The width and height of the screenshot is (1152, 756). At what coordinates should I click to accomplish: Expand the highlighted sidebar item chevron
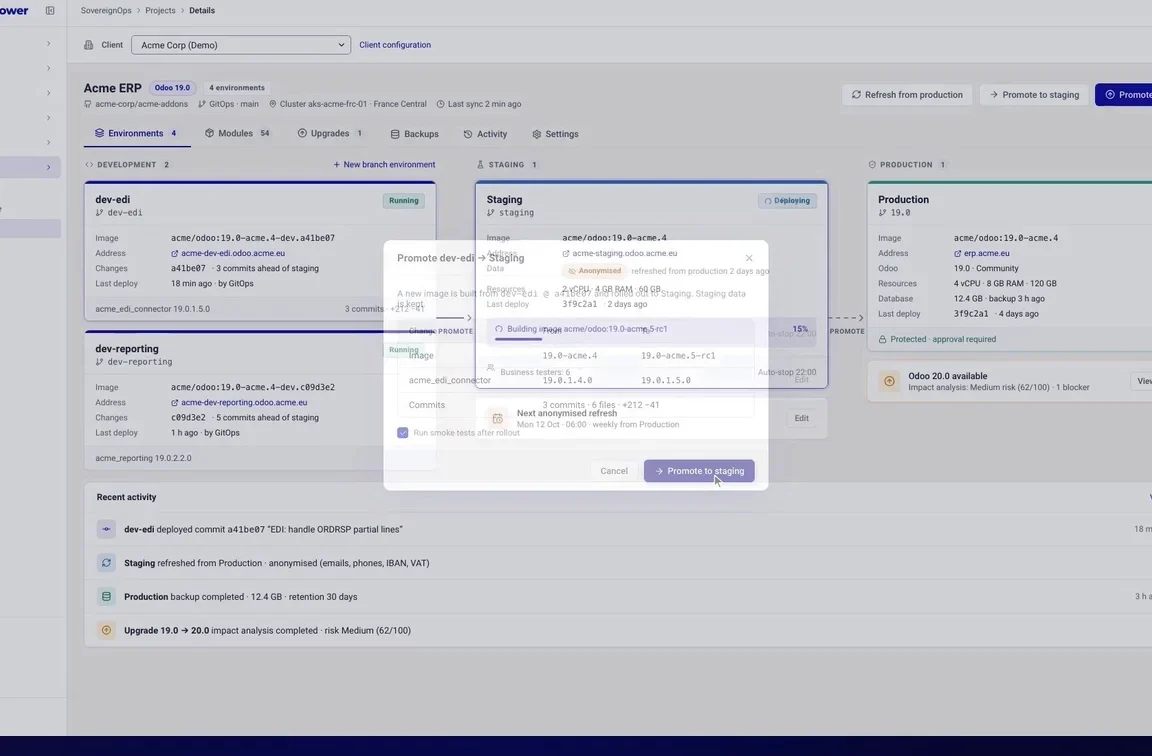point(48,168)
